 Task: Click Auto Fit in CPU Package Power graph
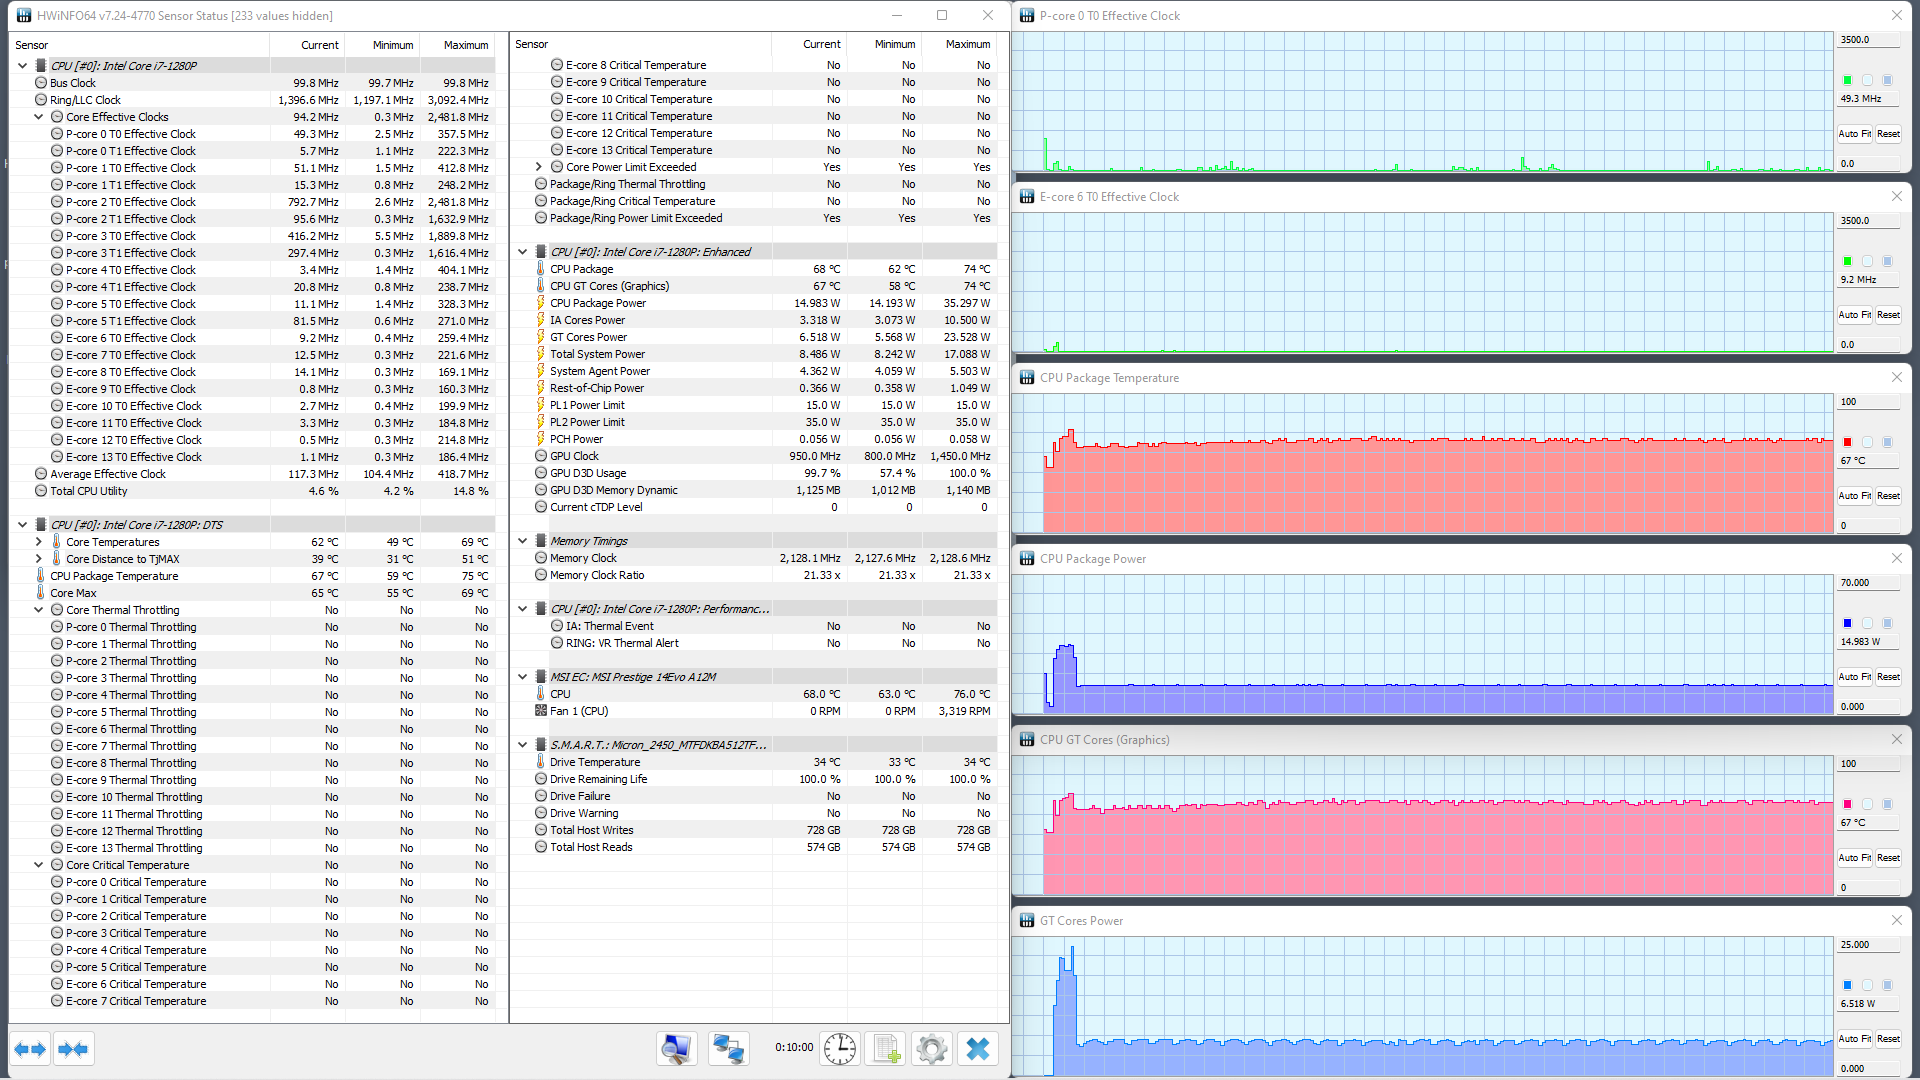tap(1854, 677)
